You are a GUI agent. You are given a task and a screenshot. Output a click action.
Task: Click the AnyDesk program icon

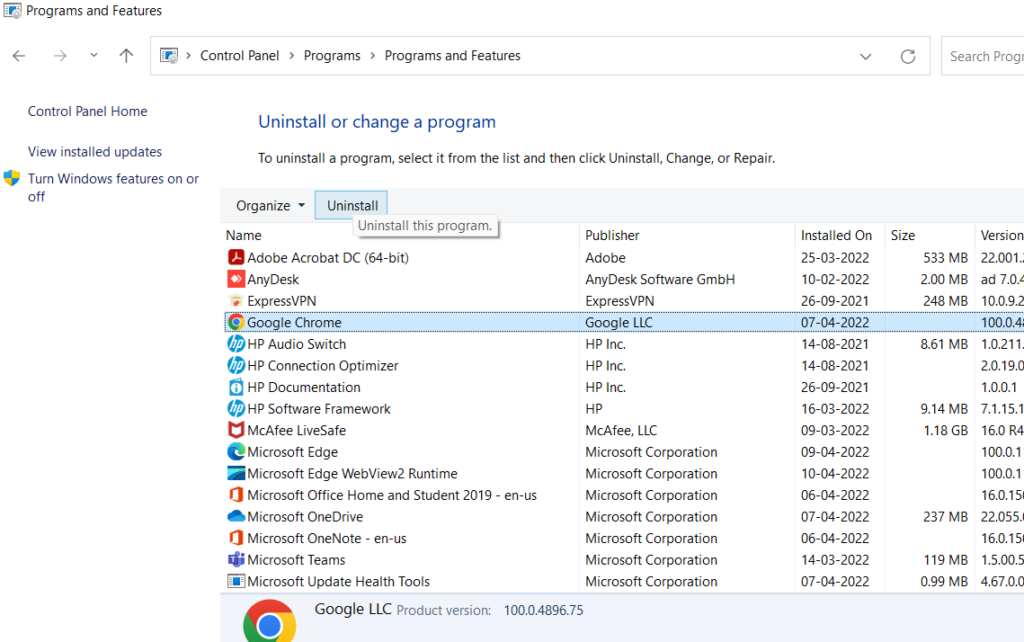236,279
